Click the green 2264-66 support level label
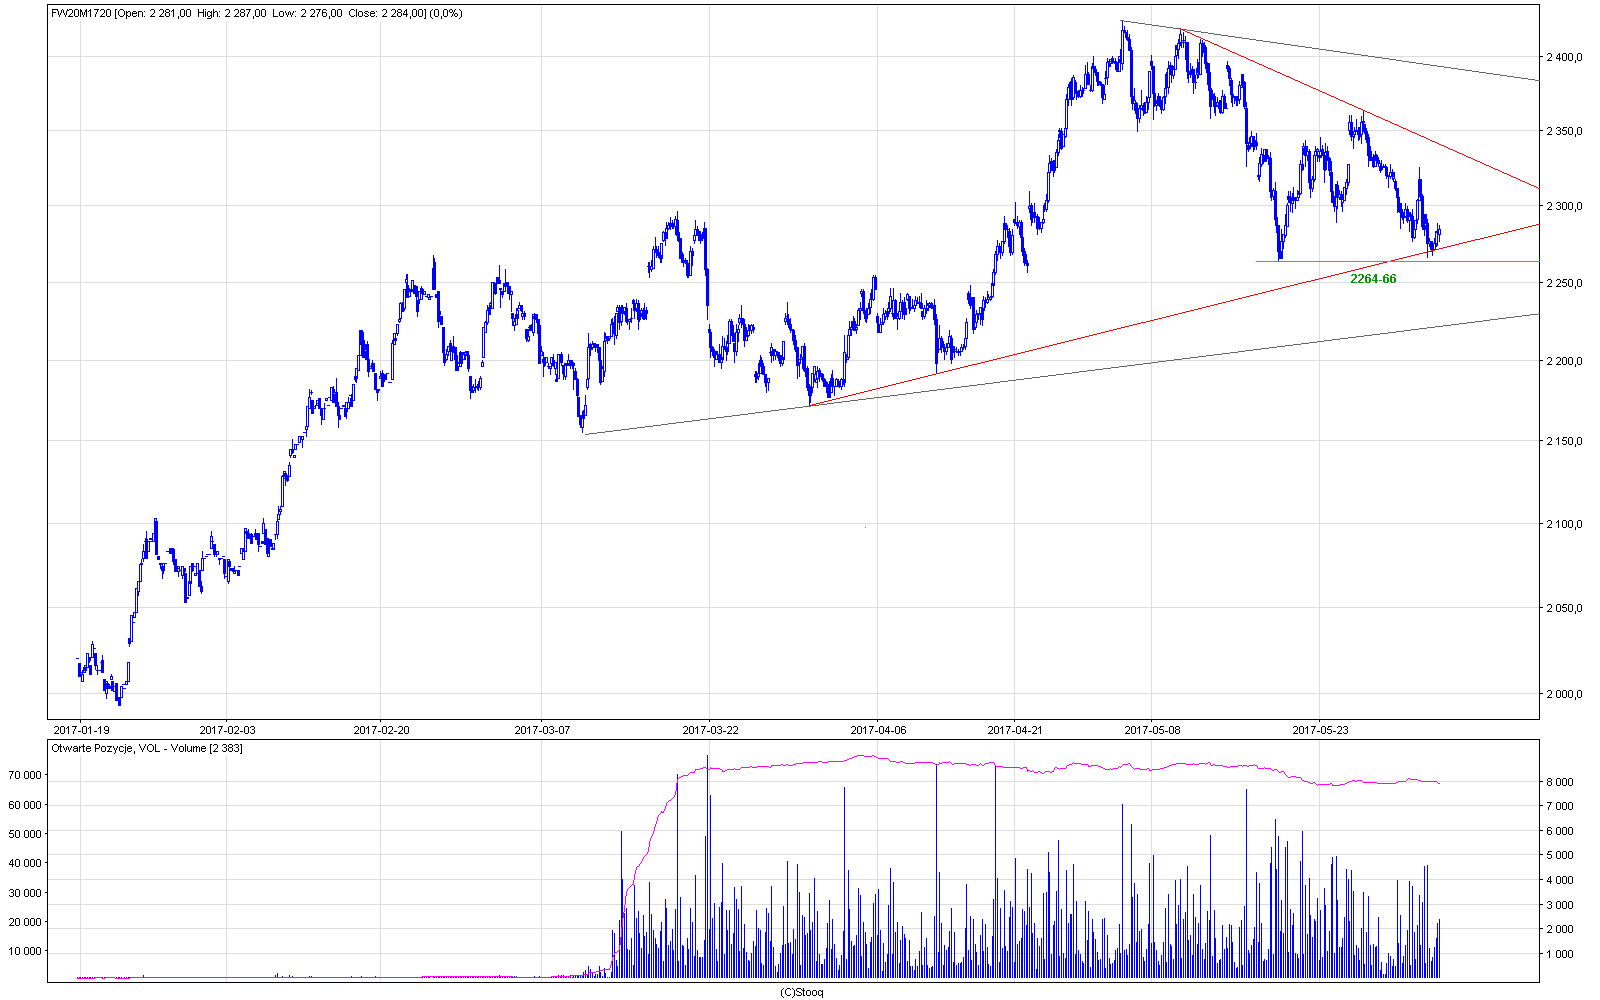 1373,279
